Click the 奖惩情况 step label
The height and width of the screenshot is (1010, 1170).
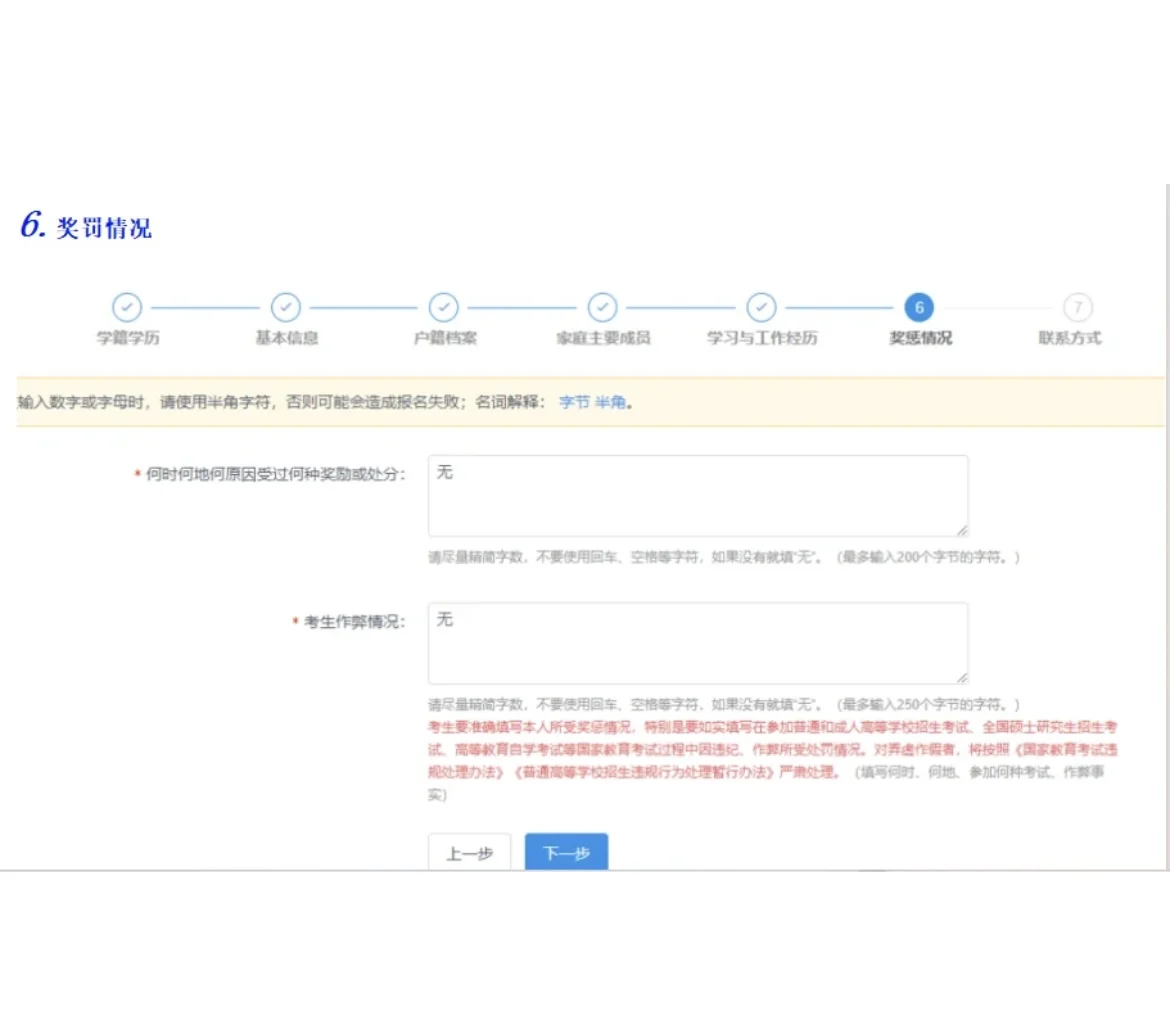[919, 338]
